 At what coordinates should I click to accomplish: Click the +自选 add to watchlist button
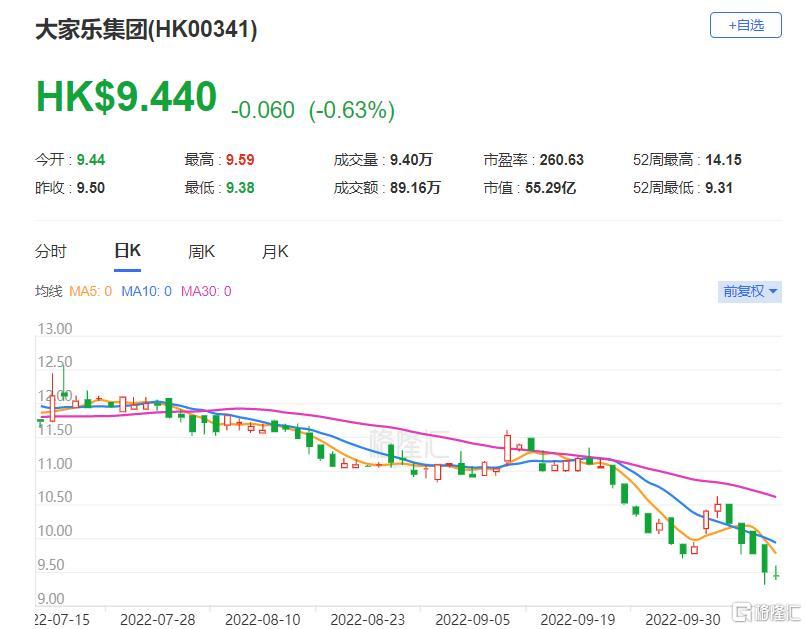coord(745,25)
